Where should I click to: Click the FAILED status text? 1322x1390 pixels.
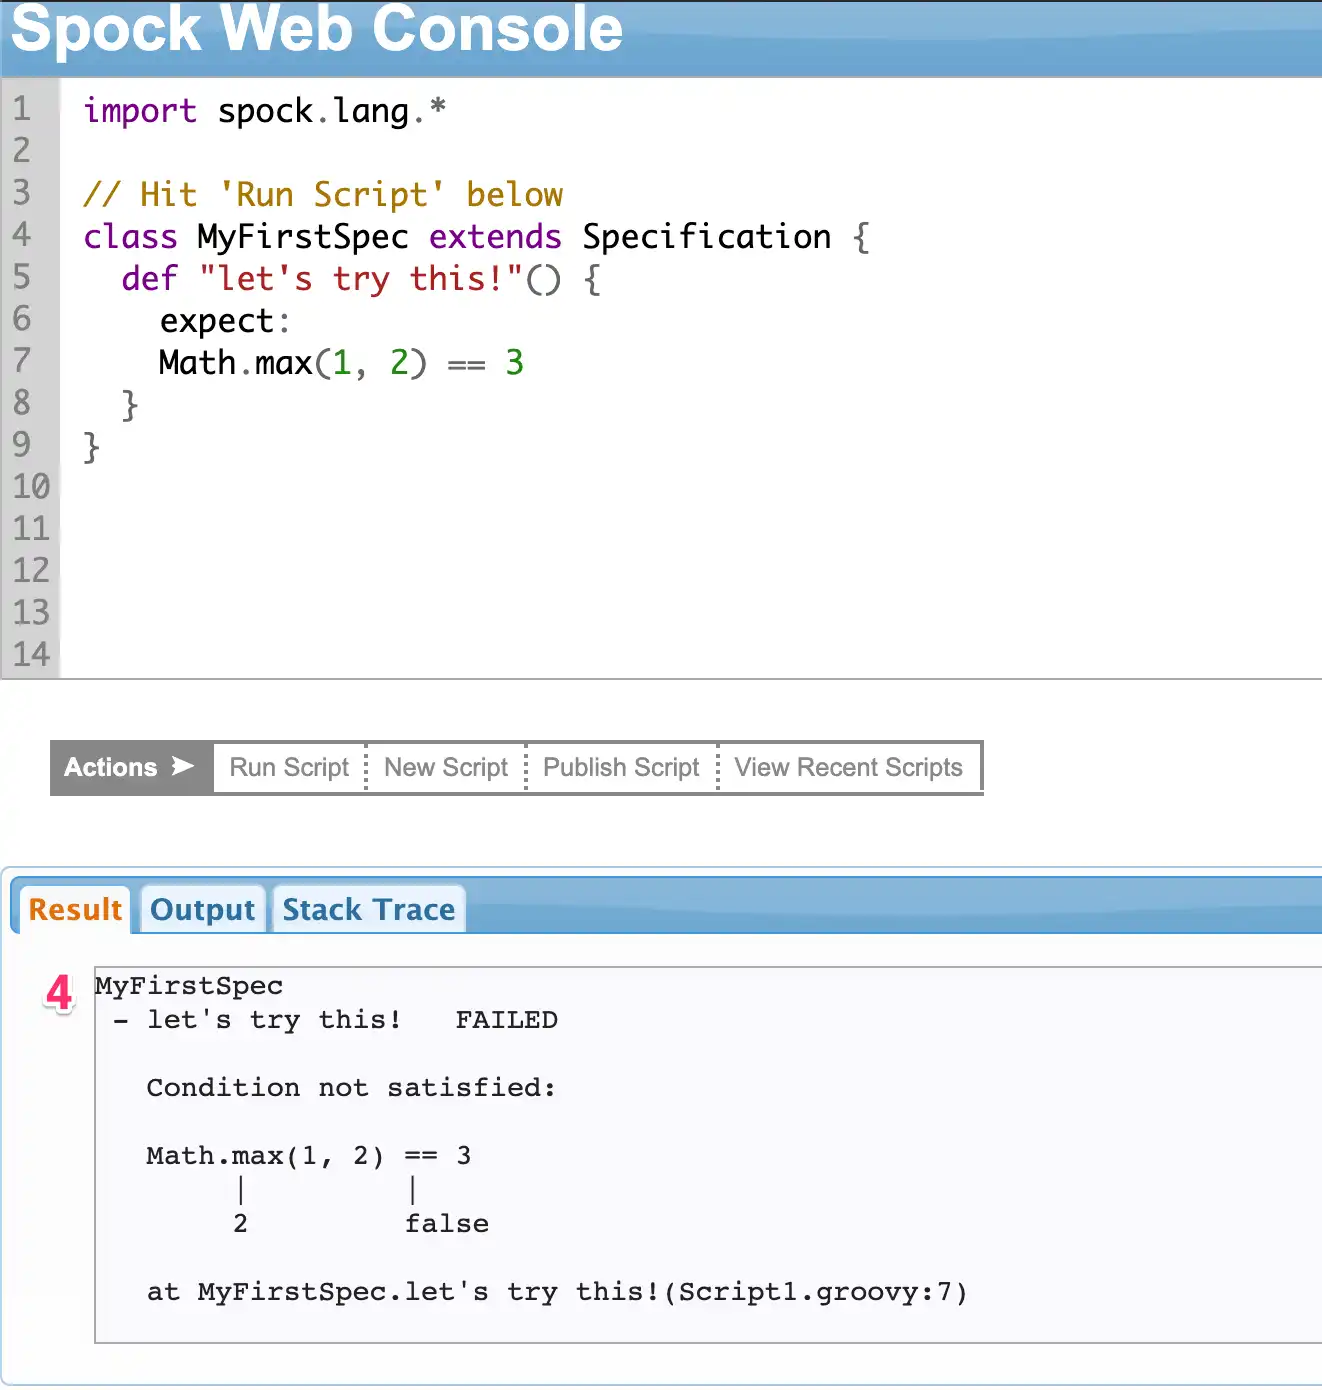pyautogui.click(x=506, y=1020)
